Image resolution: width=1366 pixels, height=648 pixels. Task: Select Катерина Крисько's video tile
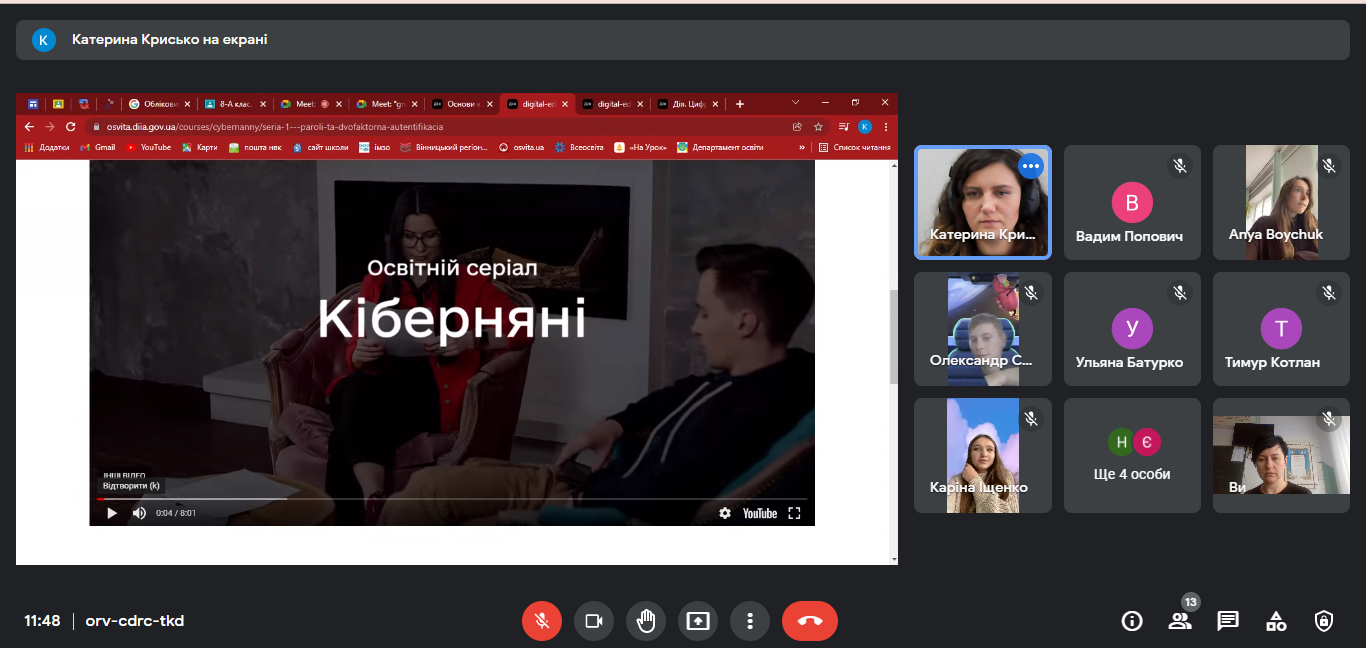tap(982, 203)
